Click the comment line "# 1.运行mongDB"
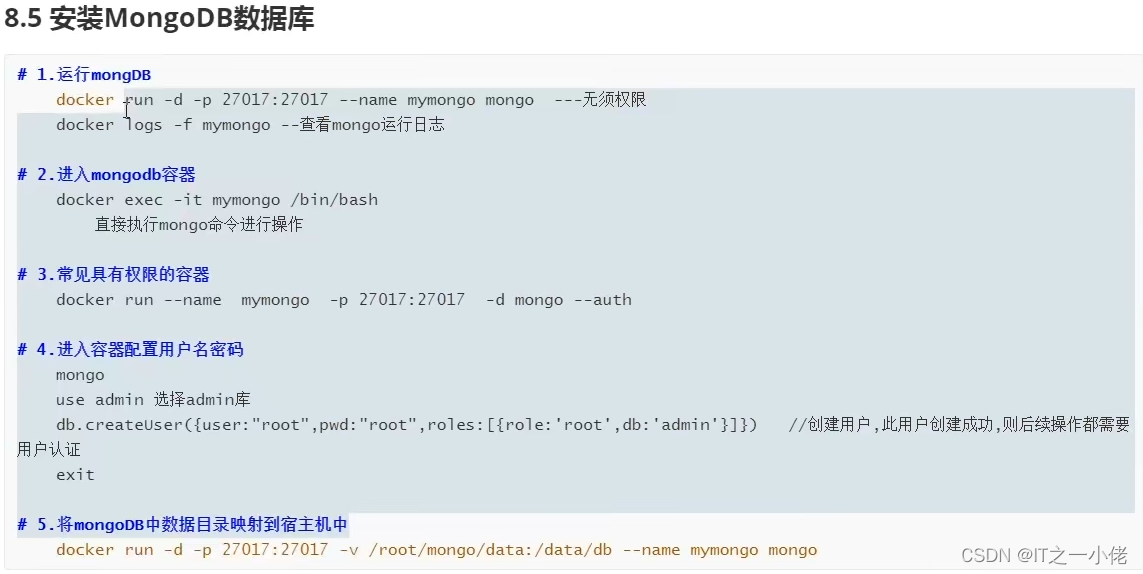 coord(84,74)
